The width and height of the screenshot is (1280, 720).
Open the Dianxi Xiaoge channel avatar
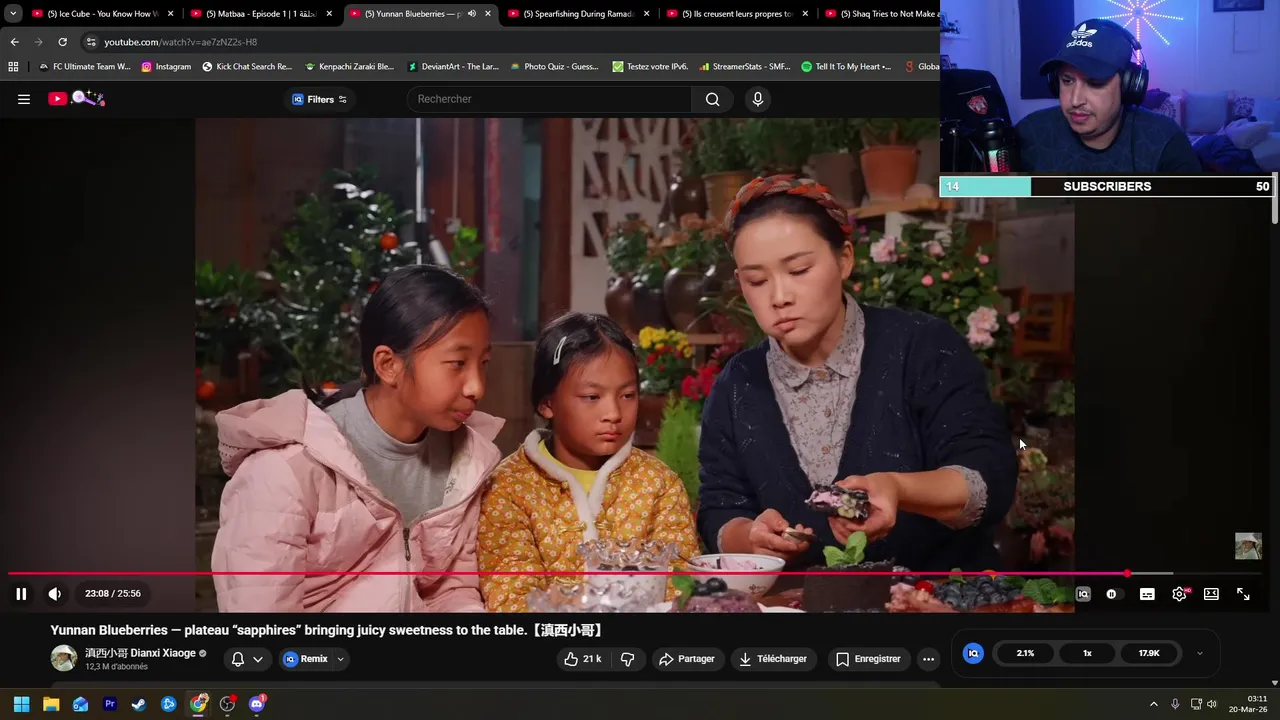64,658
